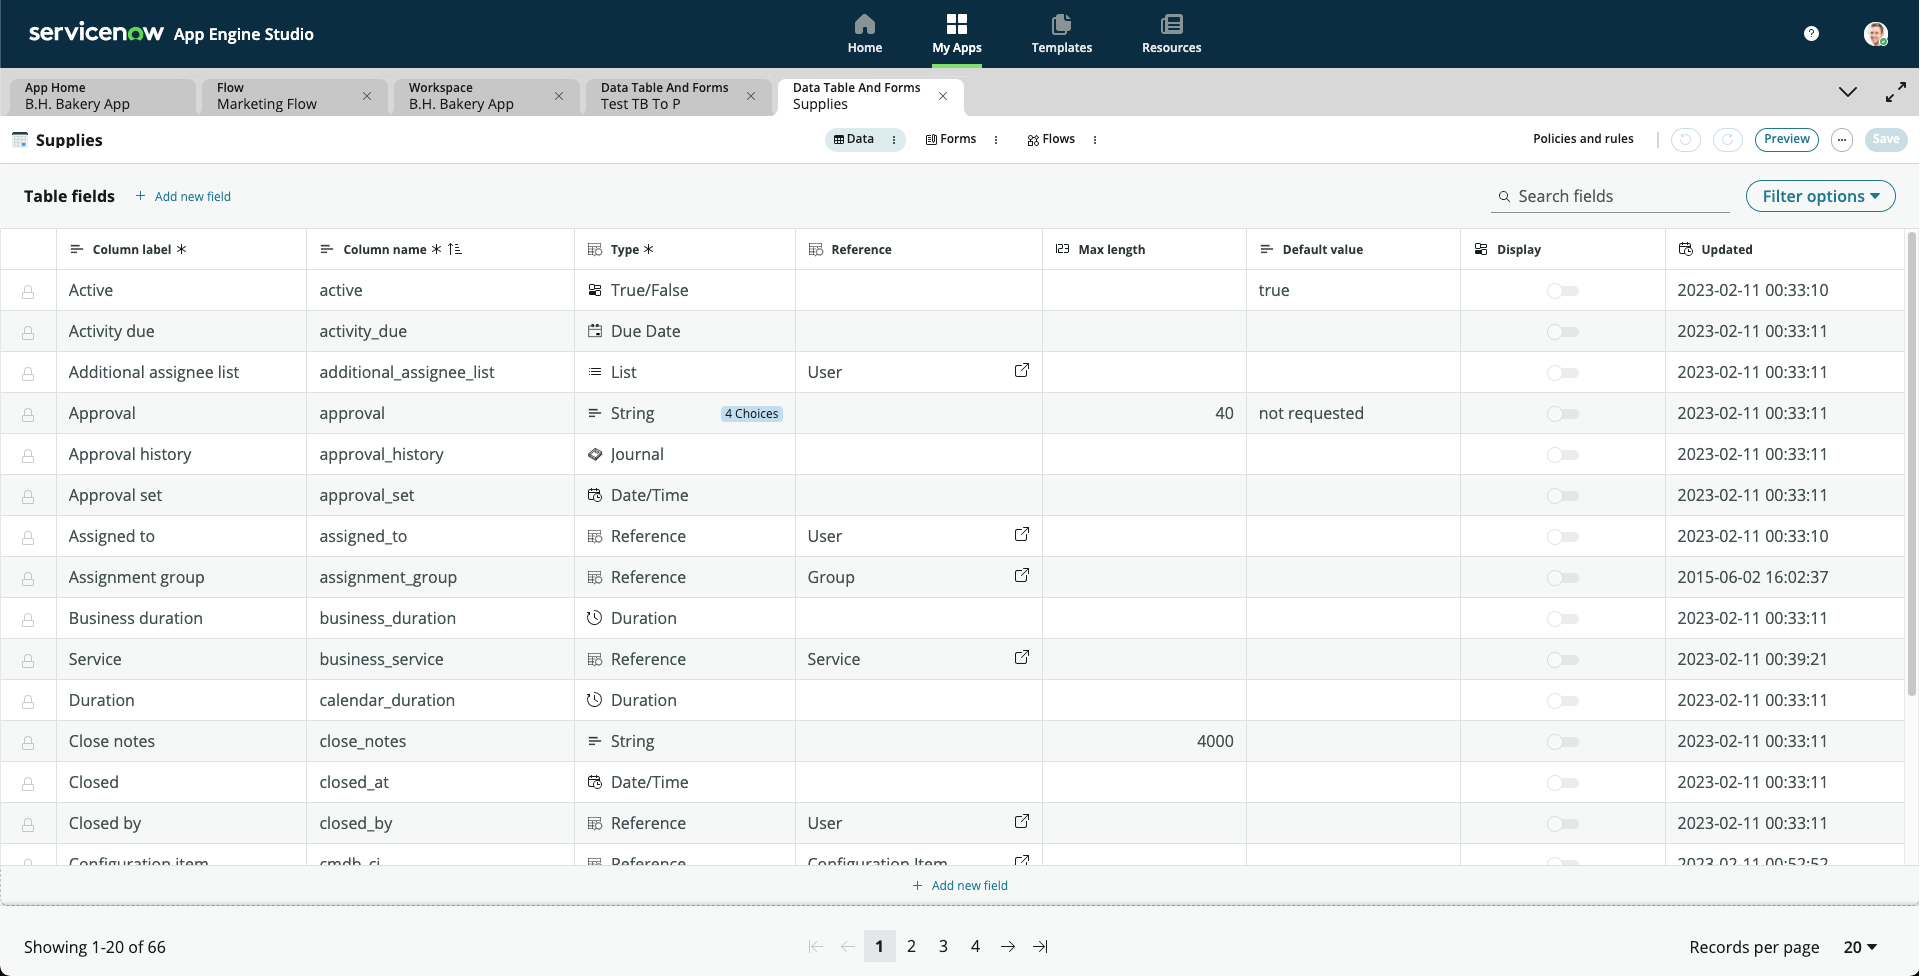This screenshot has width=1920, height=976.
Task: Expand the tab list chevron
Action: (x=1847, y=92)
